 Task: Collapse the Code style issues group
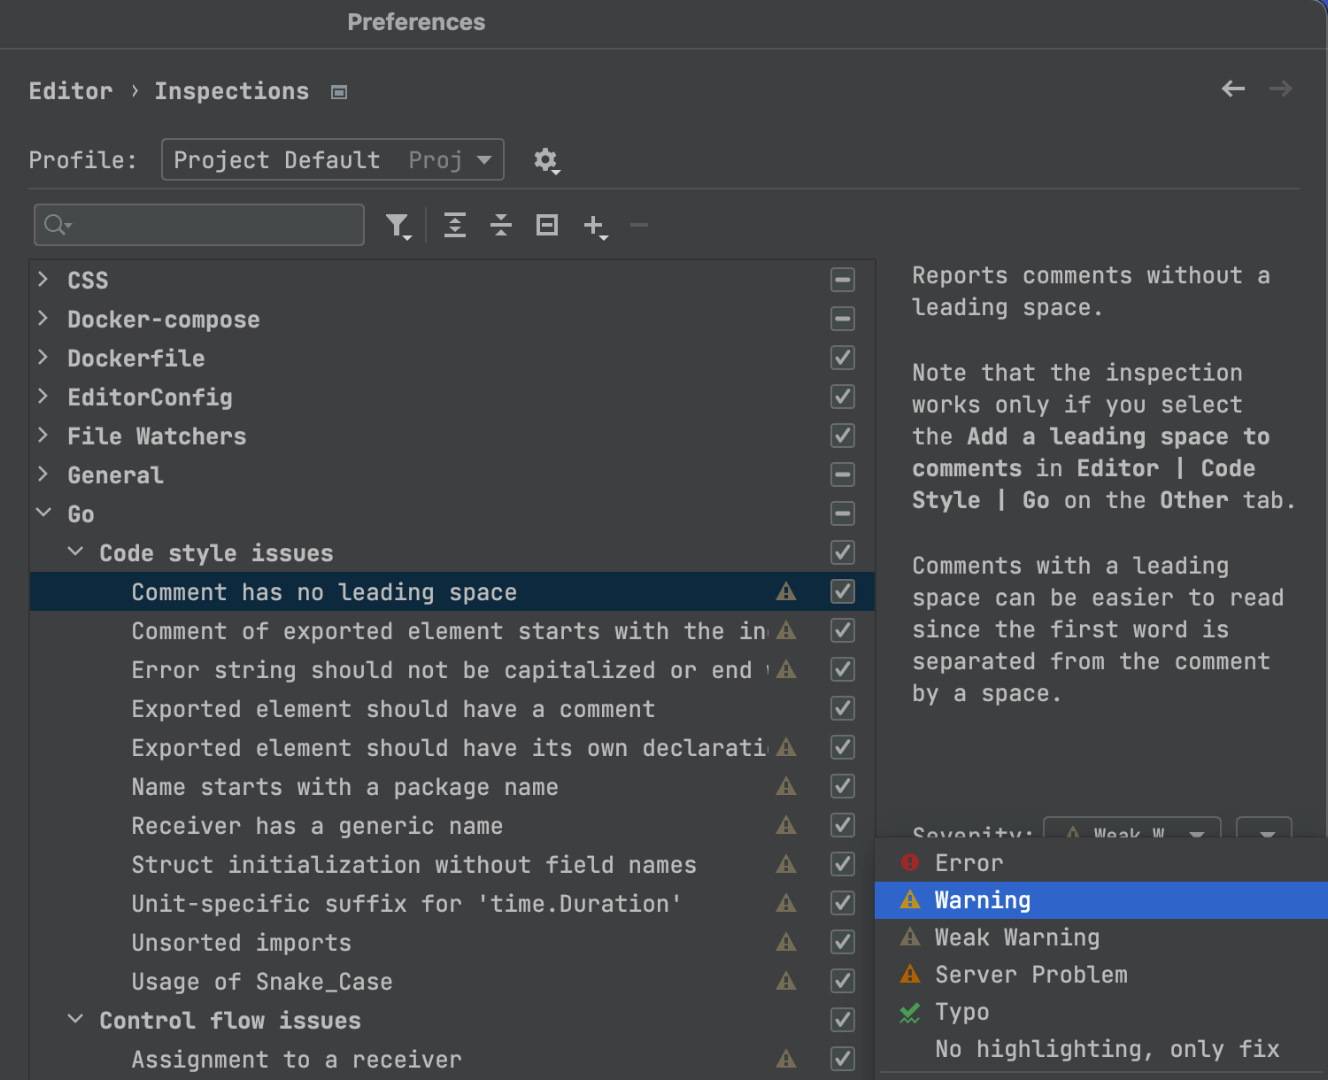[75, 553]
